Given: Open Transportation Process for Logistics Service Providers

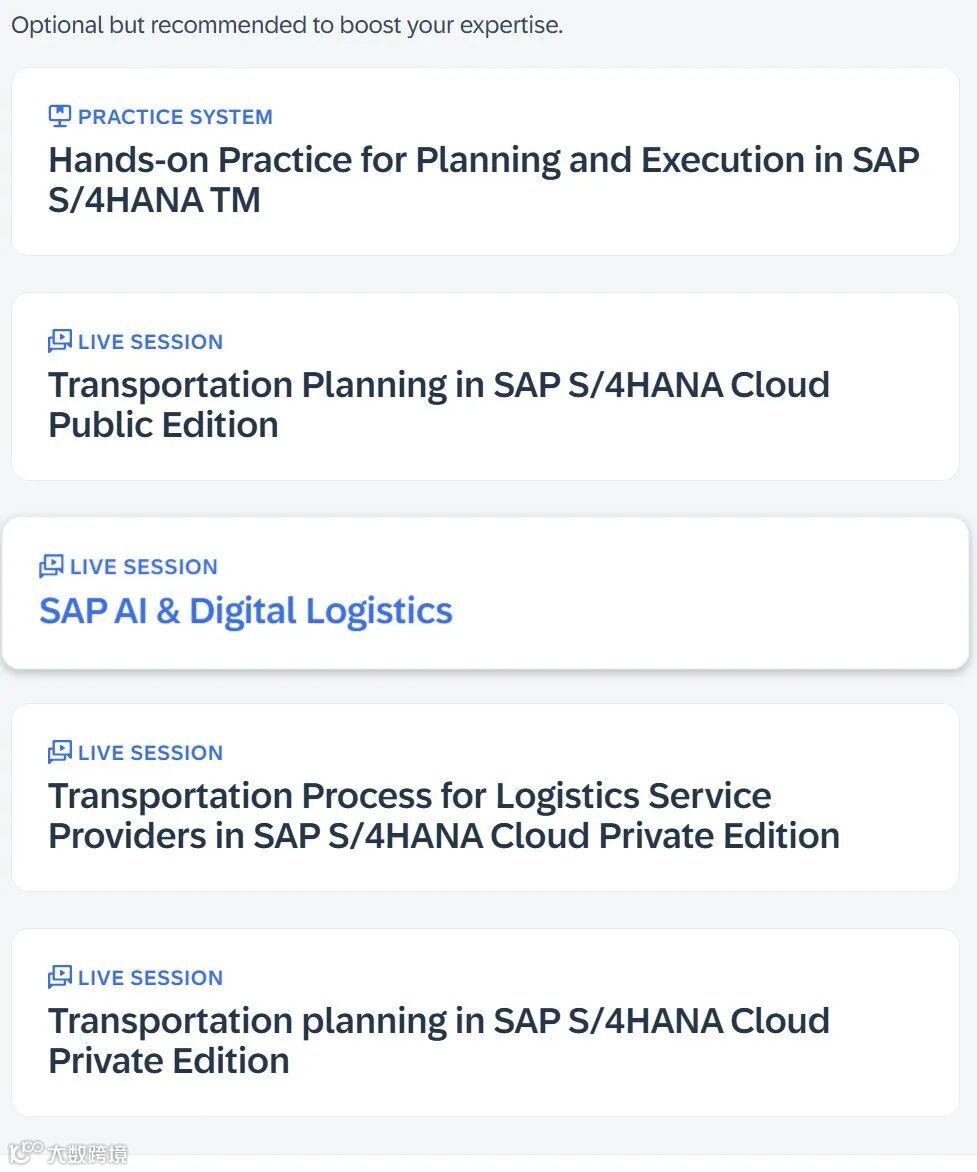Looking at the screenshot, I should point(443,816).
